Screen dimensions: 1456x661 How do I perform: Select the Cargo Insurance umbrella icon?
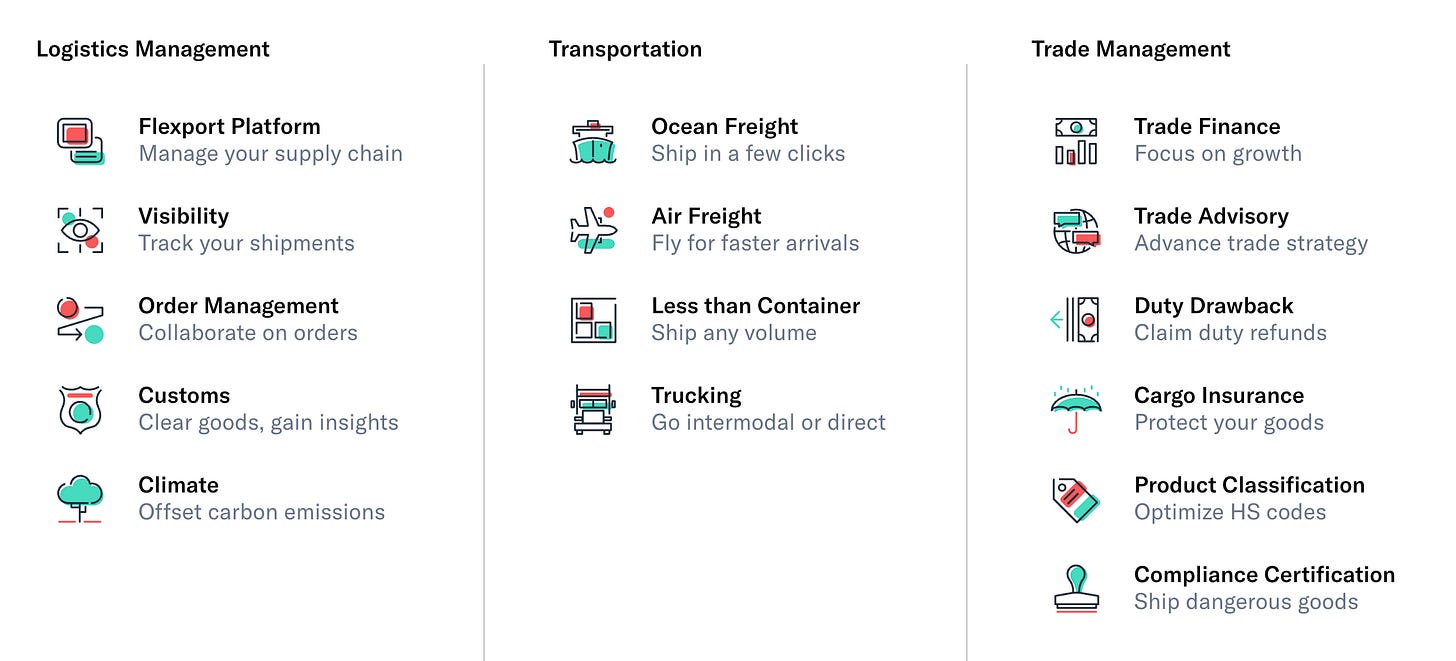pos(1075,409)
